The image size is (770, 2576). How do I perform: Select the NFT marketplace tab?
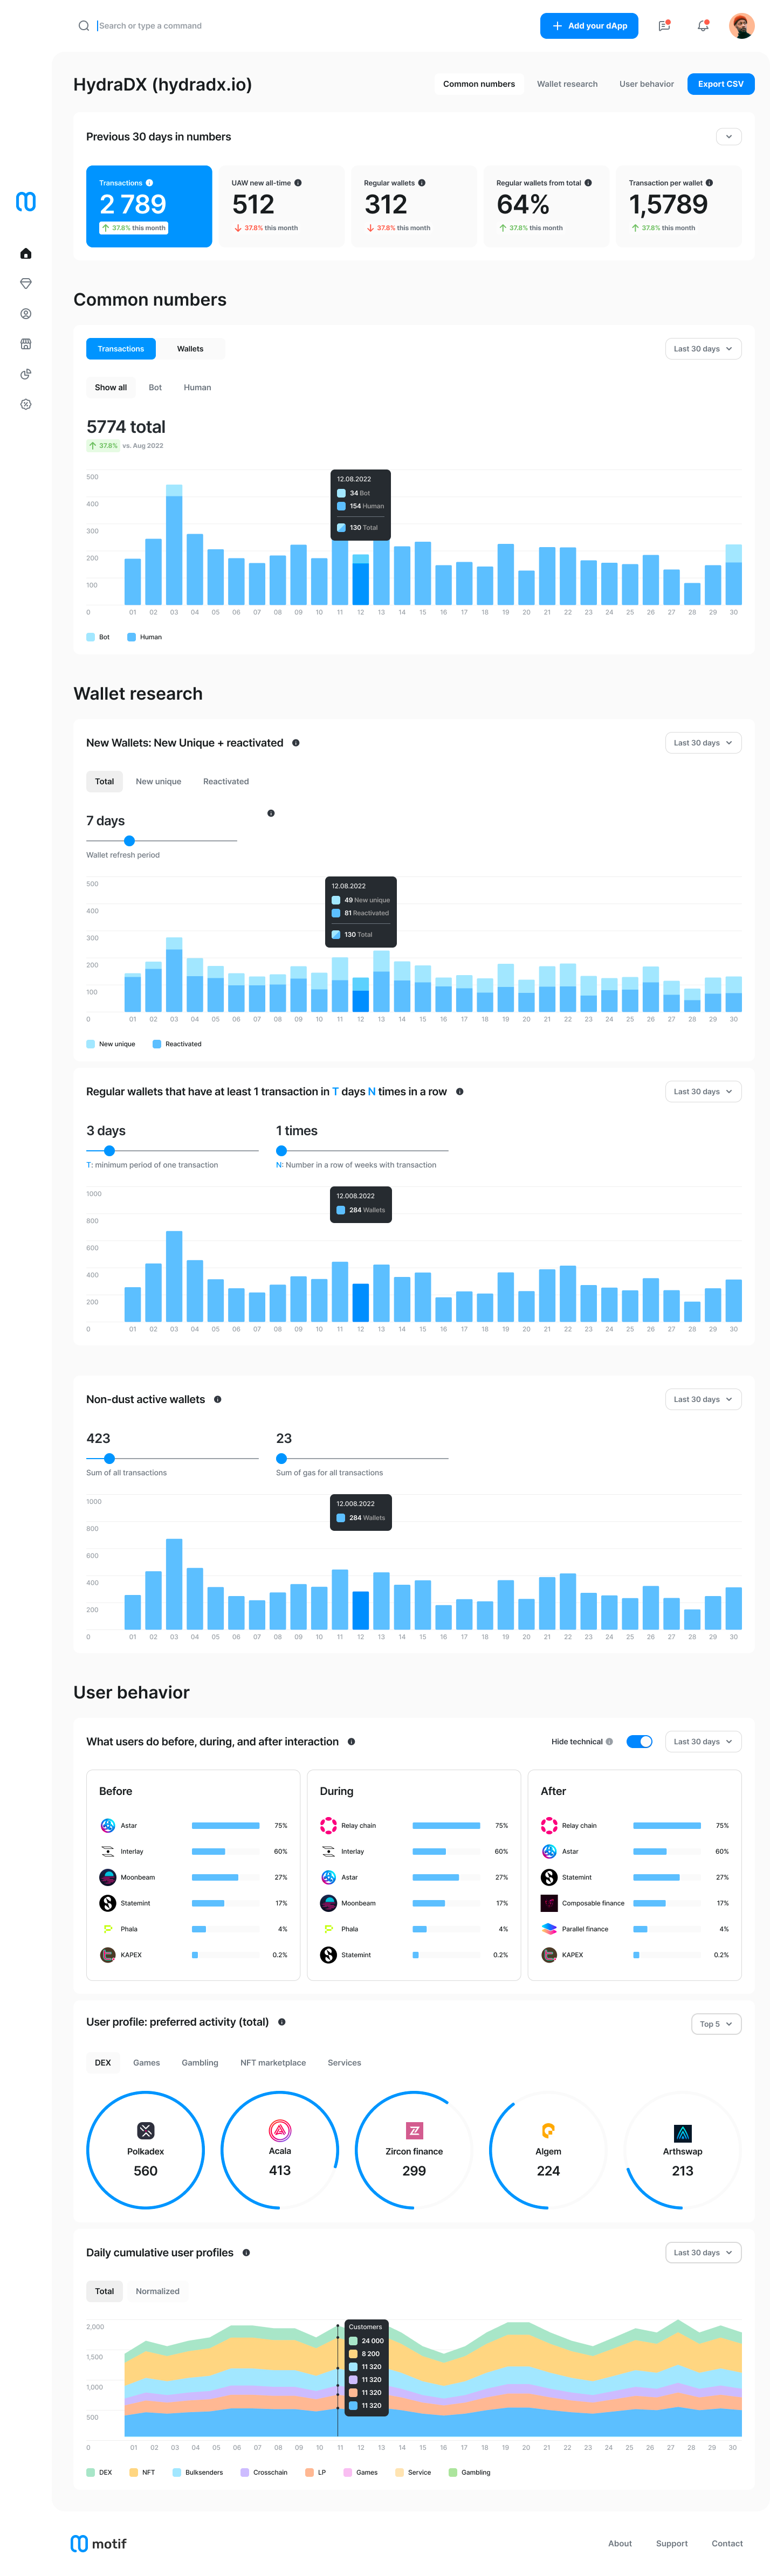273,2062
